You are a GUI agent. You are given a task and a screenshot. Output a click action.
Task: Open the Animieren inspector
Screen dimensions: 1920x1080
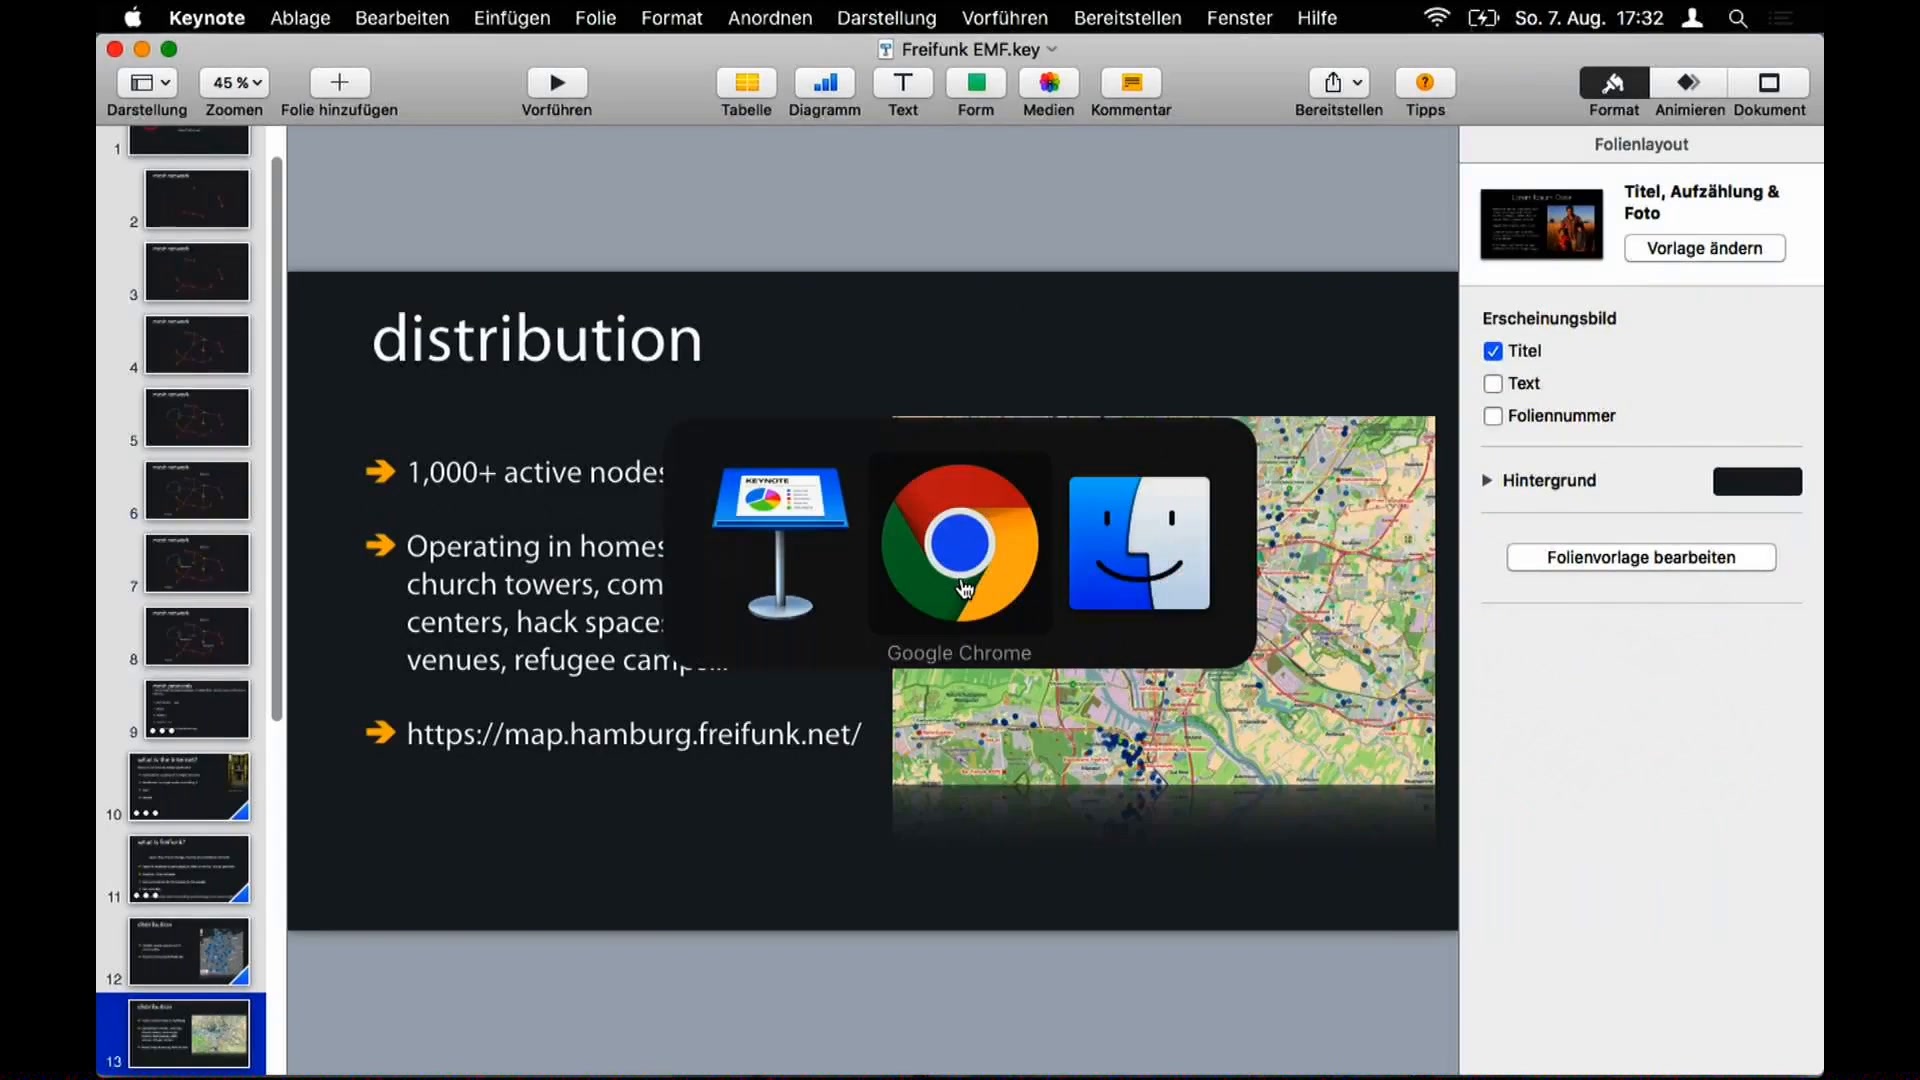point(1689,82)
